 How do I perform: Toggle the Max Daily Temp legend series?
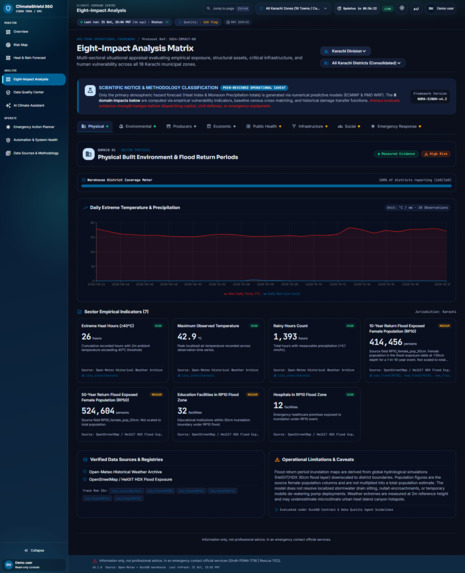point(242,294)
